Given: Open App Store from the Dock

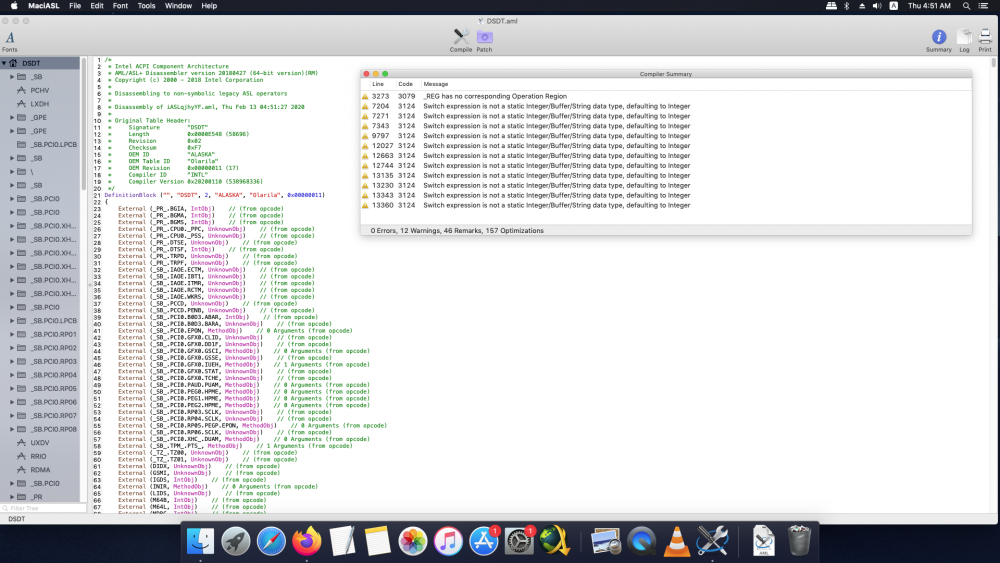Looking at the screenshot, I should click(484, 541).
